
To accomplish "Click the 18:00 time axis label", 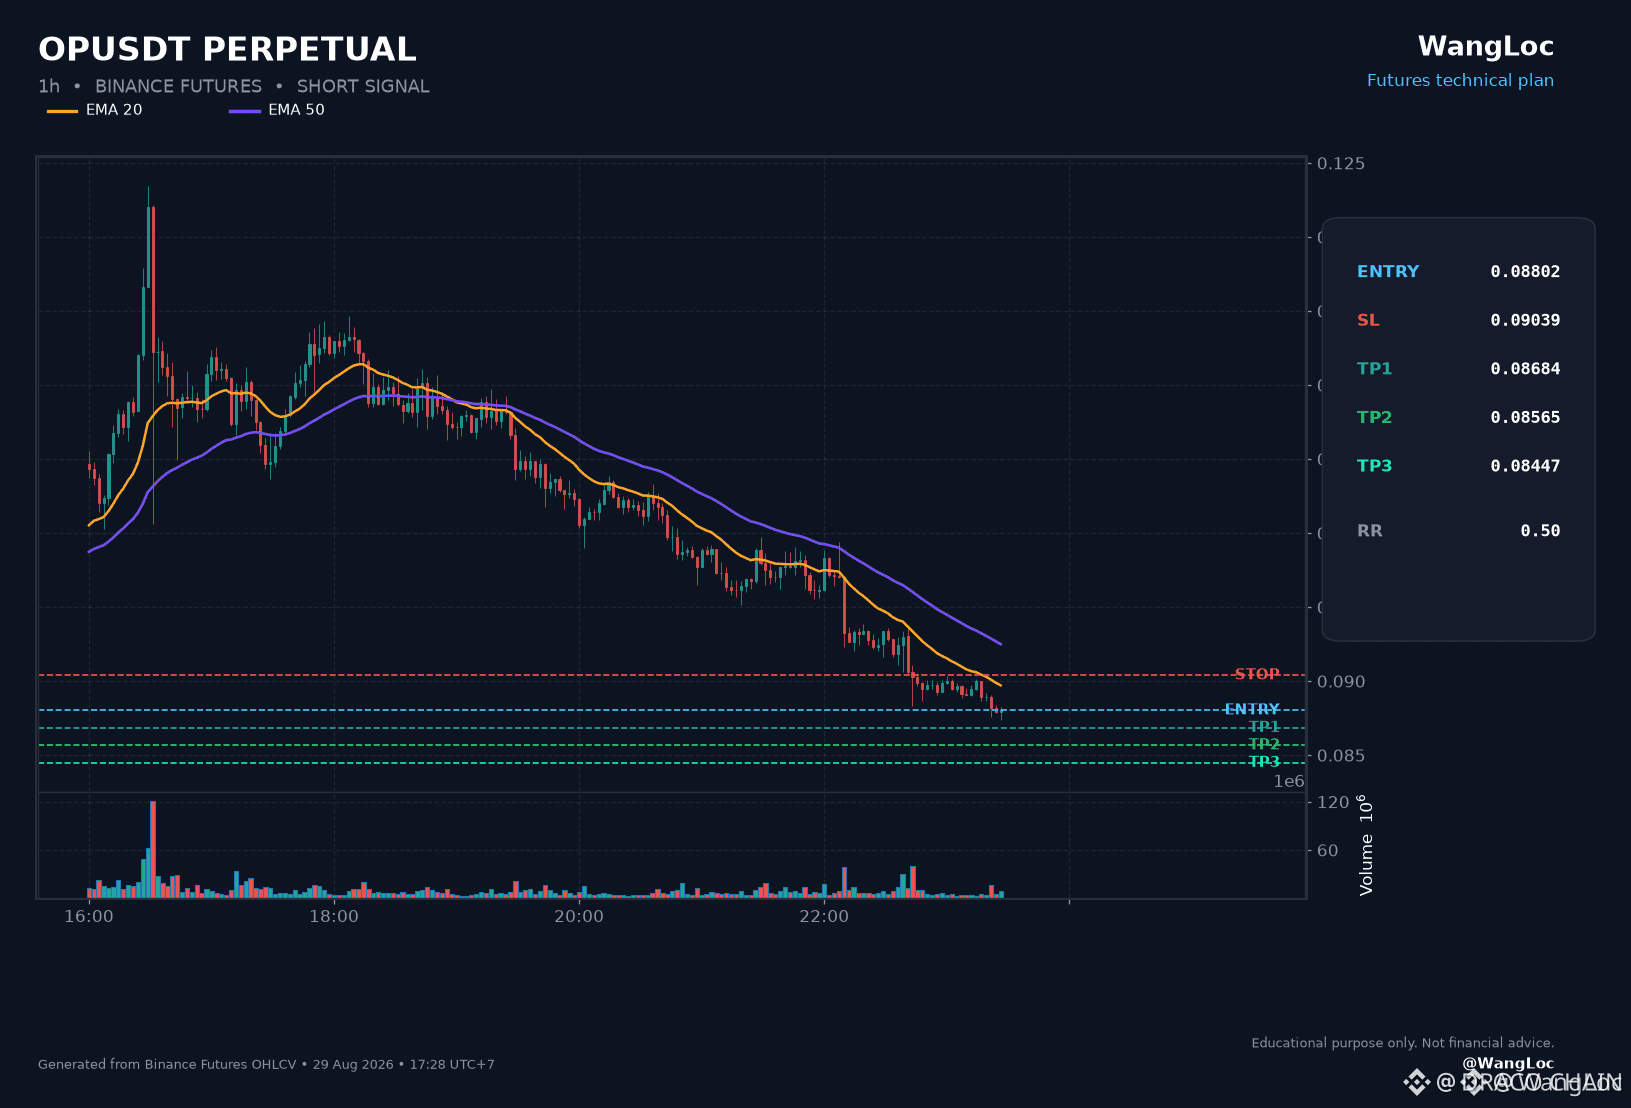I will click(x=334, y=917).
